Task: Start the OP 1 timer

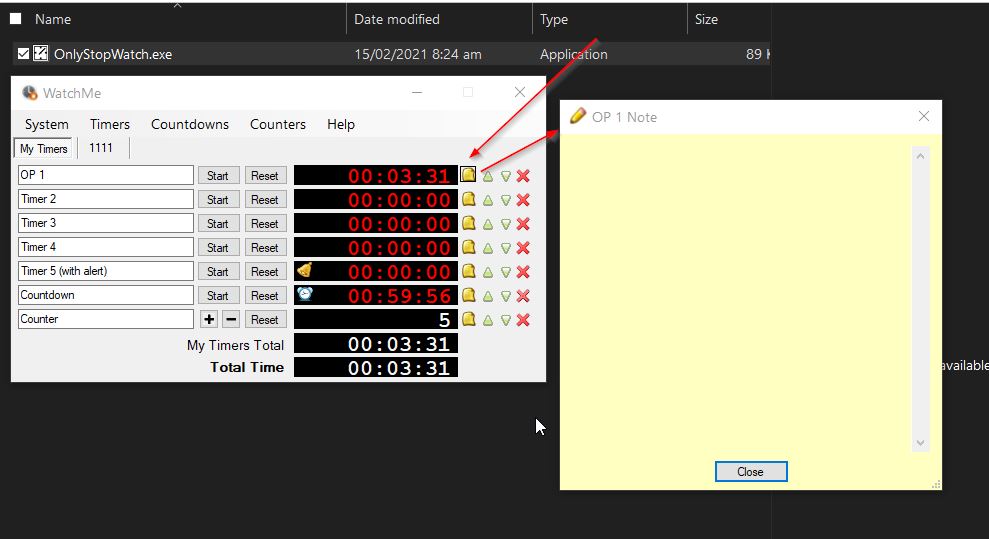Action: pos(218,176)
